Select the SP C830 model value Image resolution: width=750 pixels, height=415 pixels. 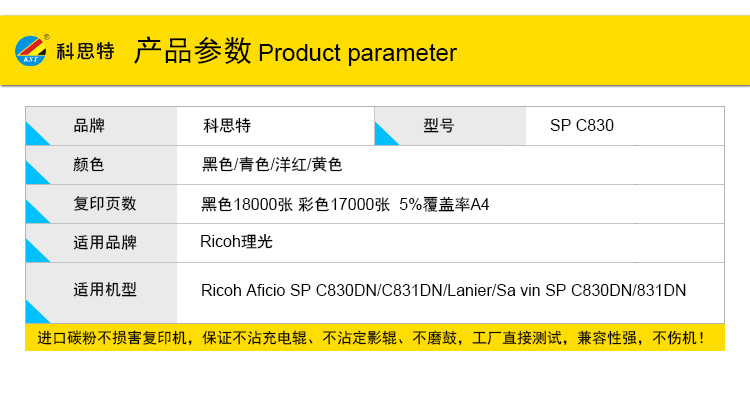[x=582, y=126]
